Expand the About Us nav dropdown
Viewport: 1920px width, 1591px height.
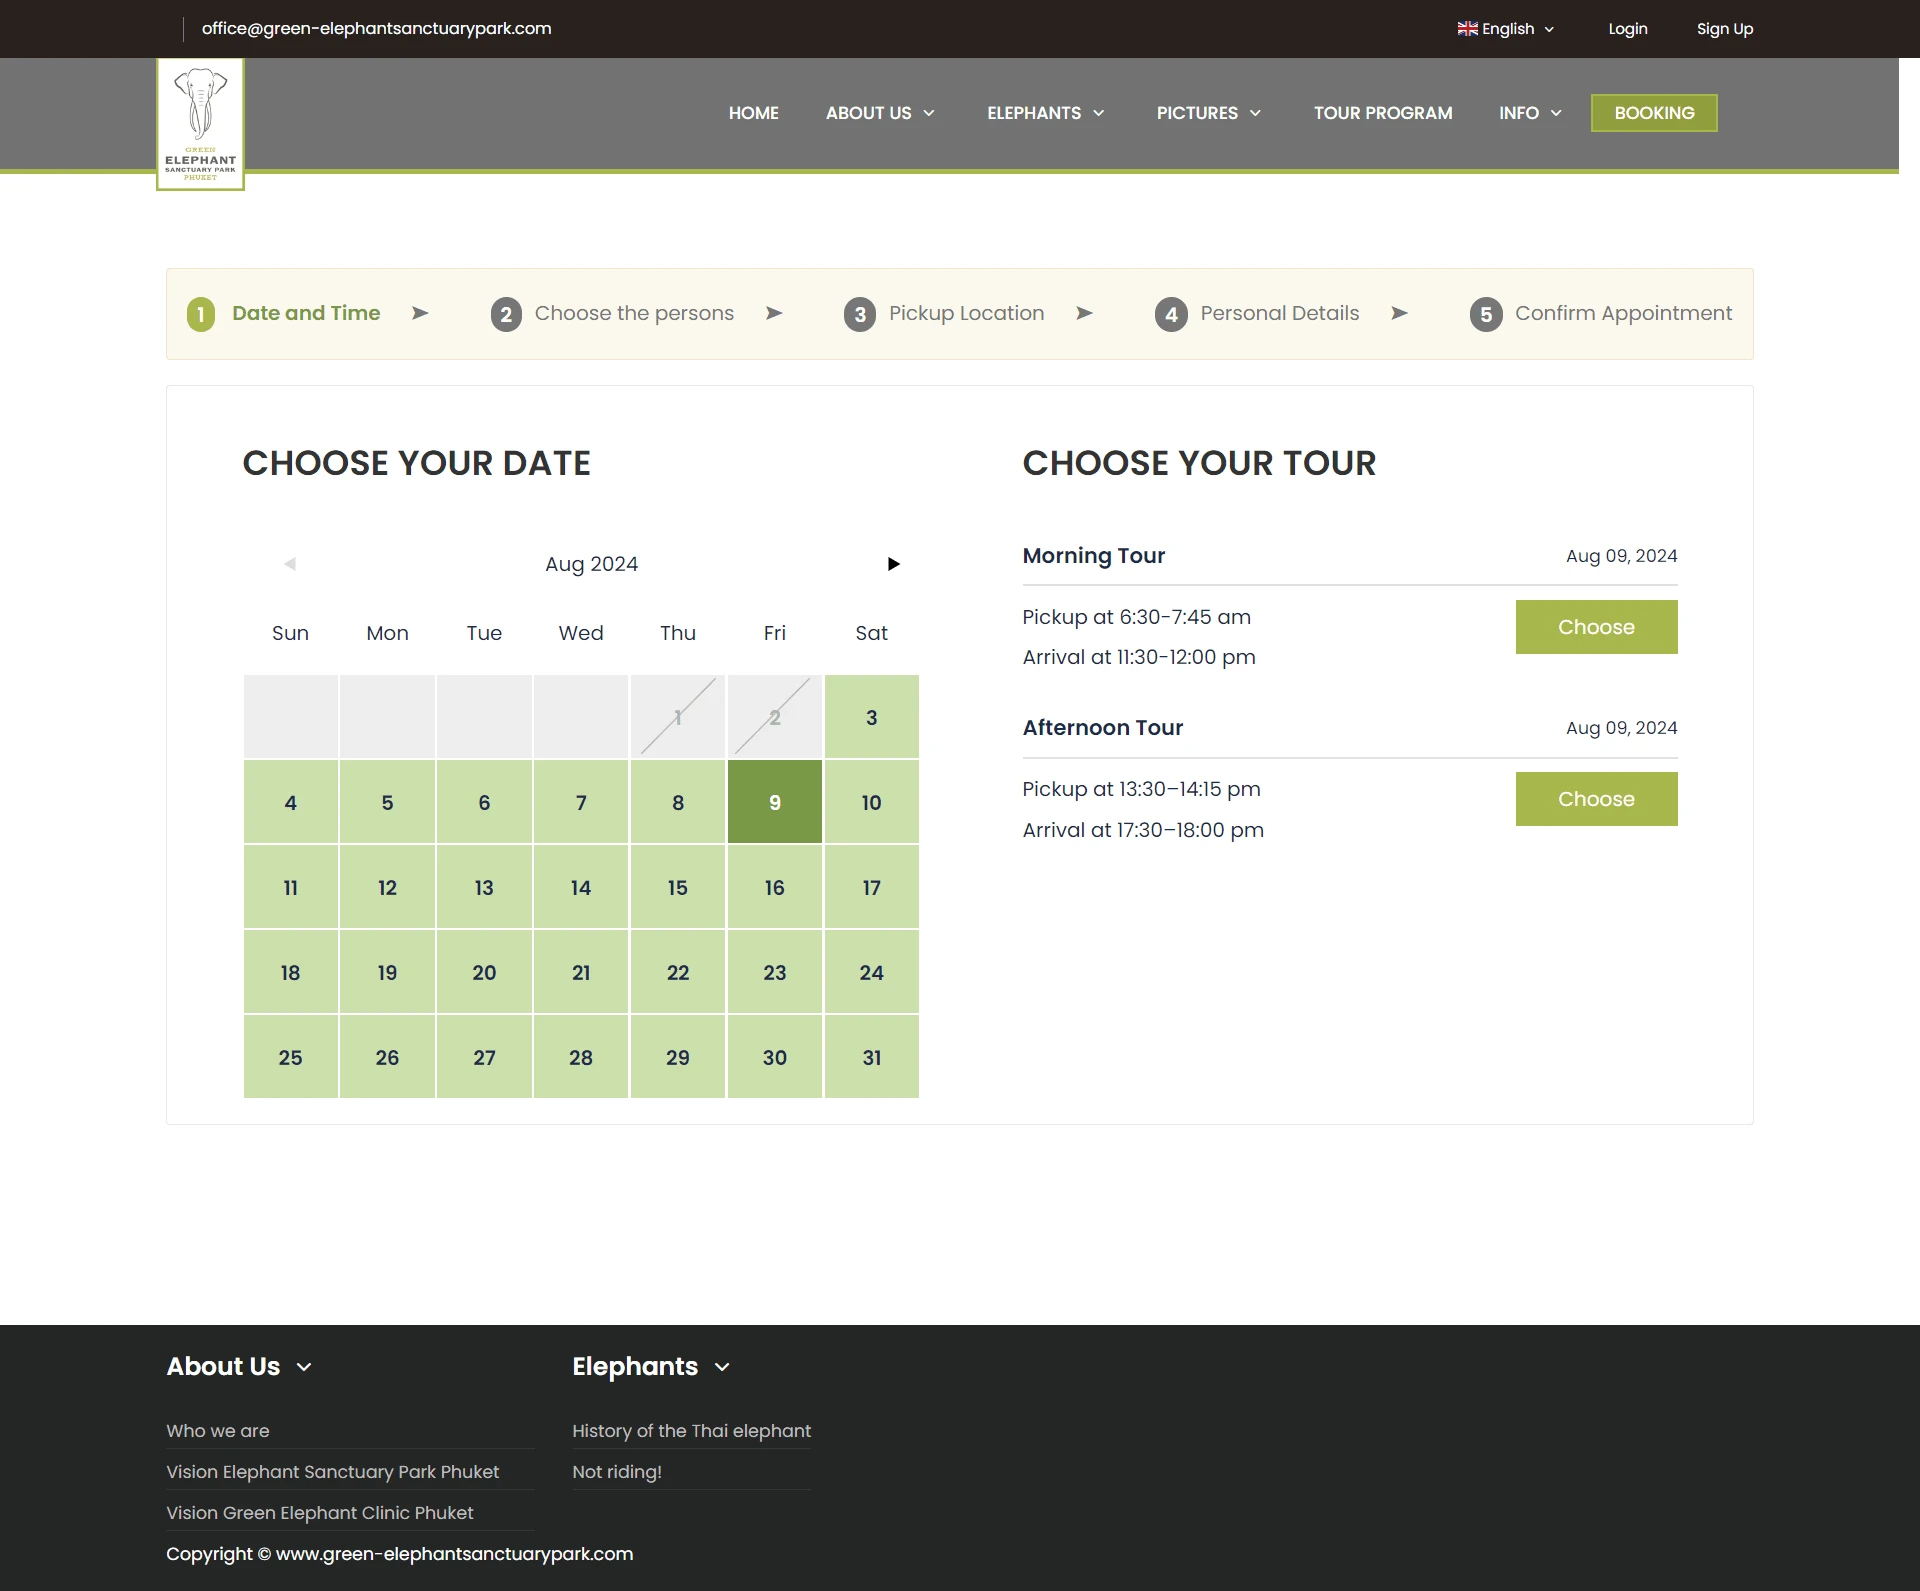880,113
